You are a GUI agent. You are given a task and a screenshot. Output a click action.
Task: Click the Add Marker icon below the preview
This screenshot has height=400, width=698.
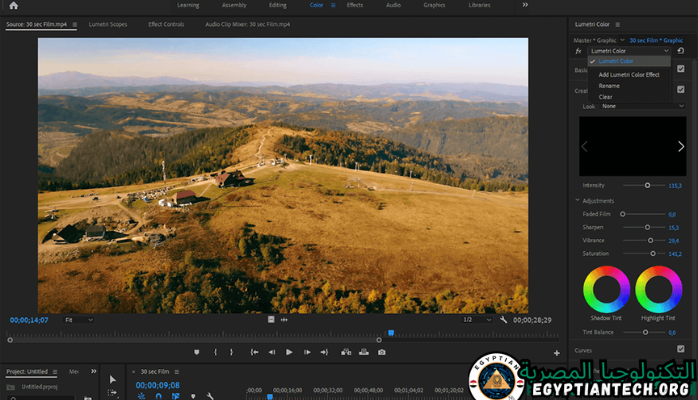coord(197,352)
